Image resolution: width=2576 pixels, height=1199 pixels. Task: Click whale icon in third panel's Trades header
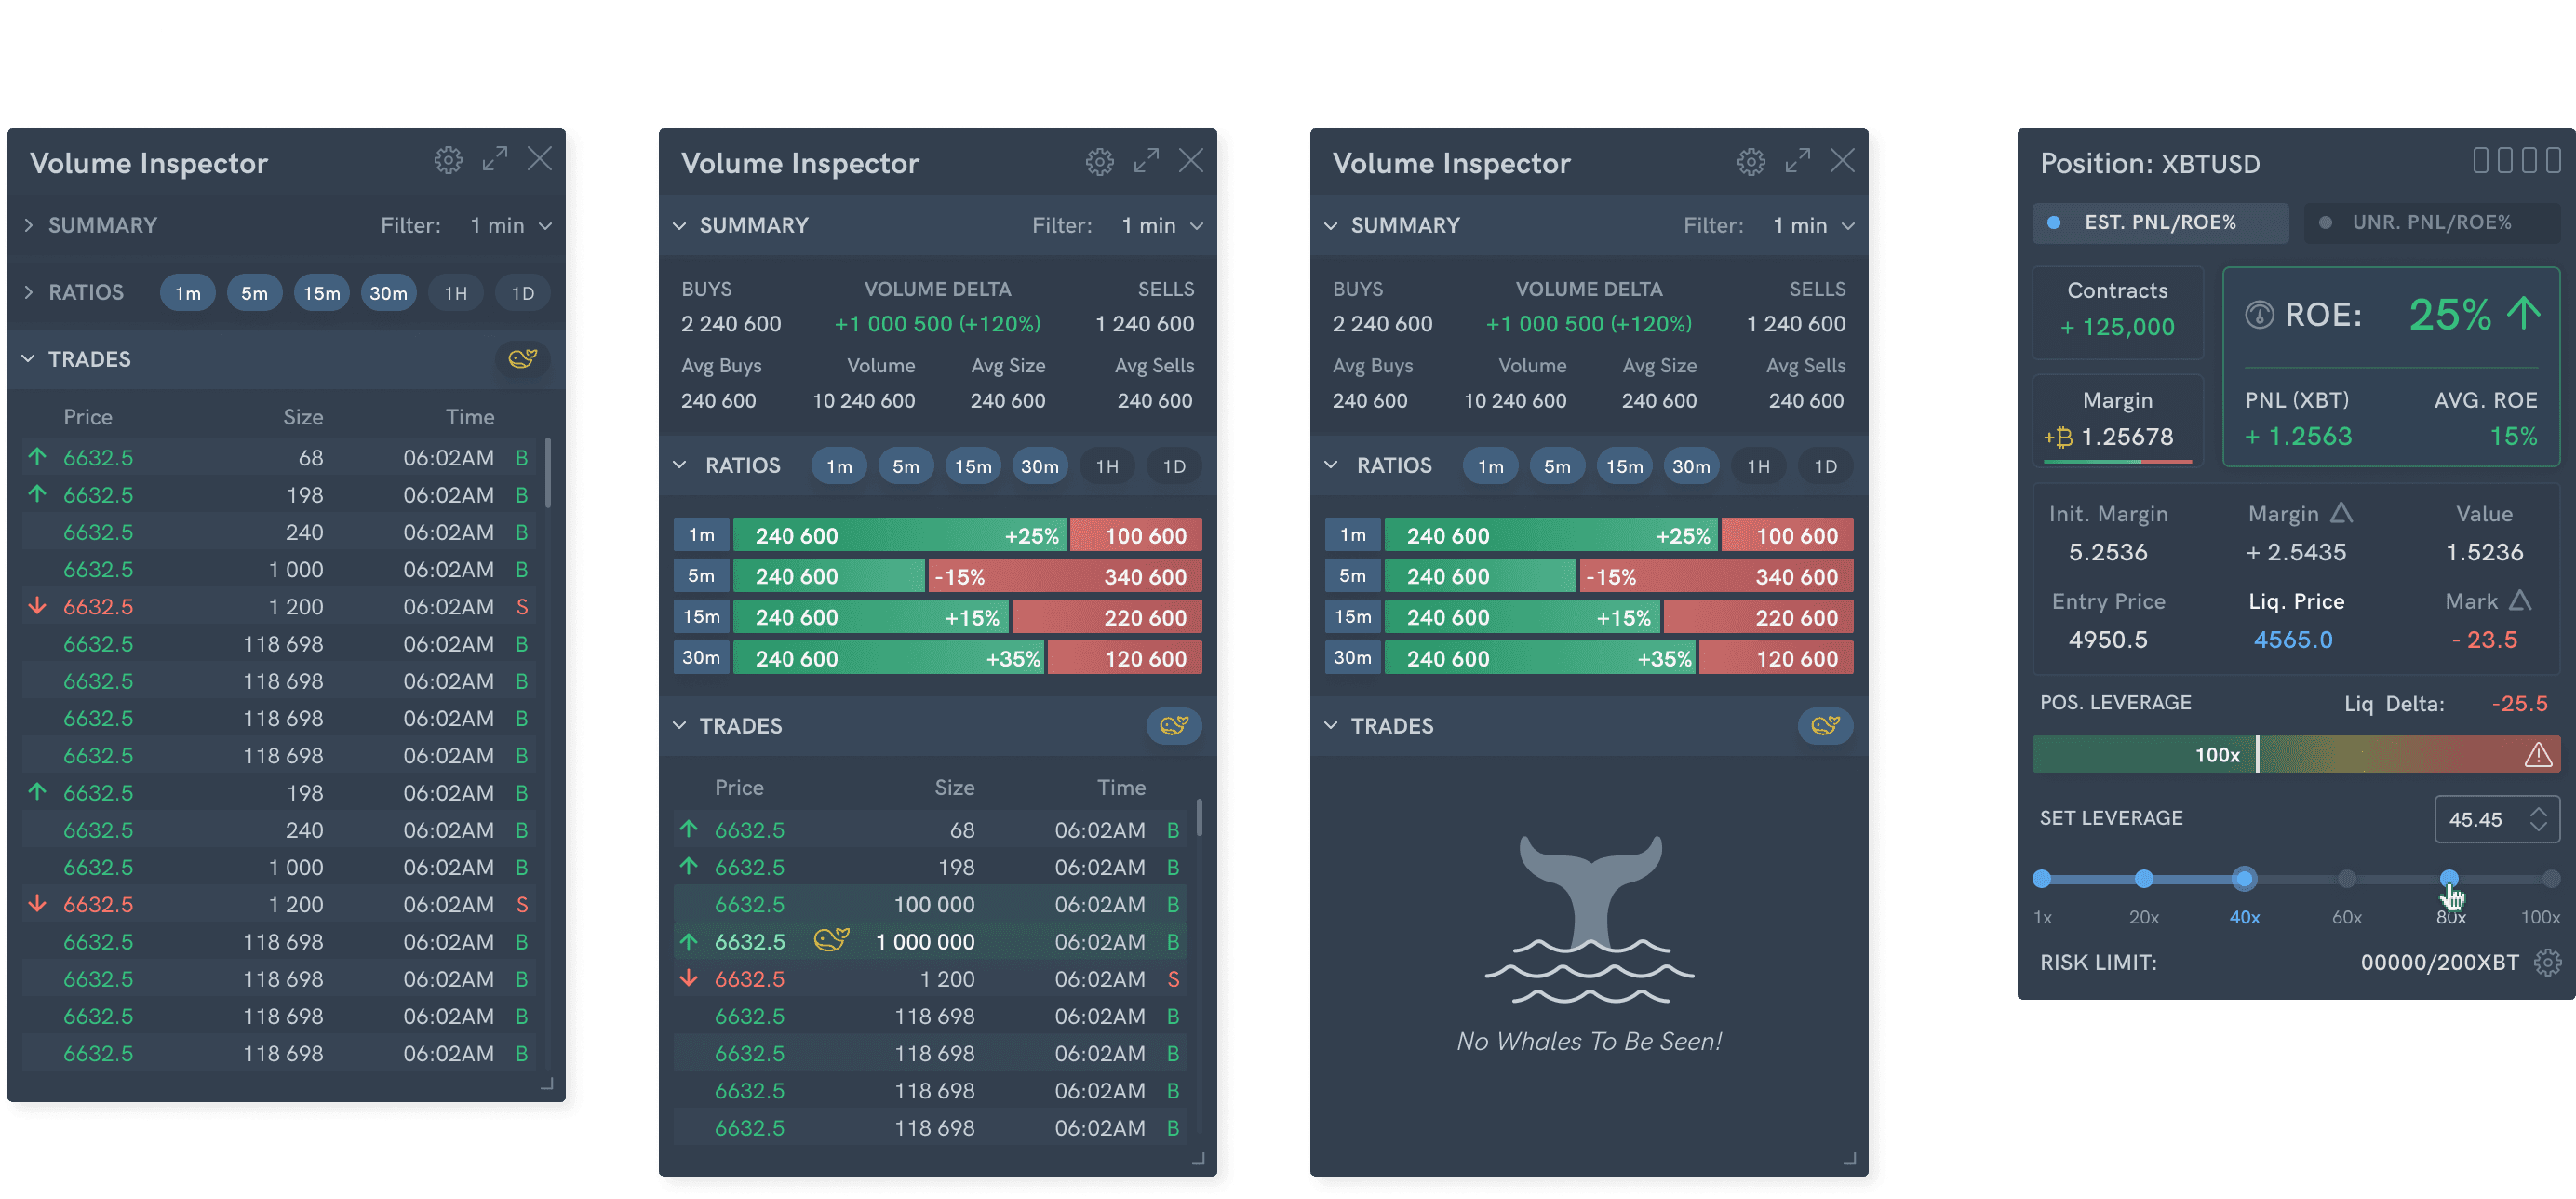(x=1825, y=725)
